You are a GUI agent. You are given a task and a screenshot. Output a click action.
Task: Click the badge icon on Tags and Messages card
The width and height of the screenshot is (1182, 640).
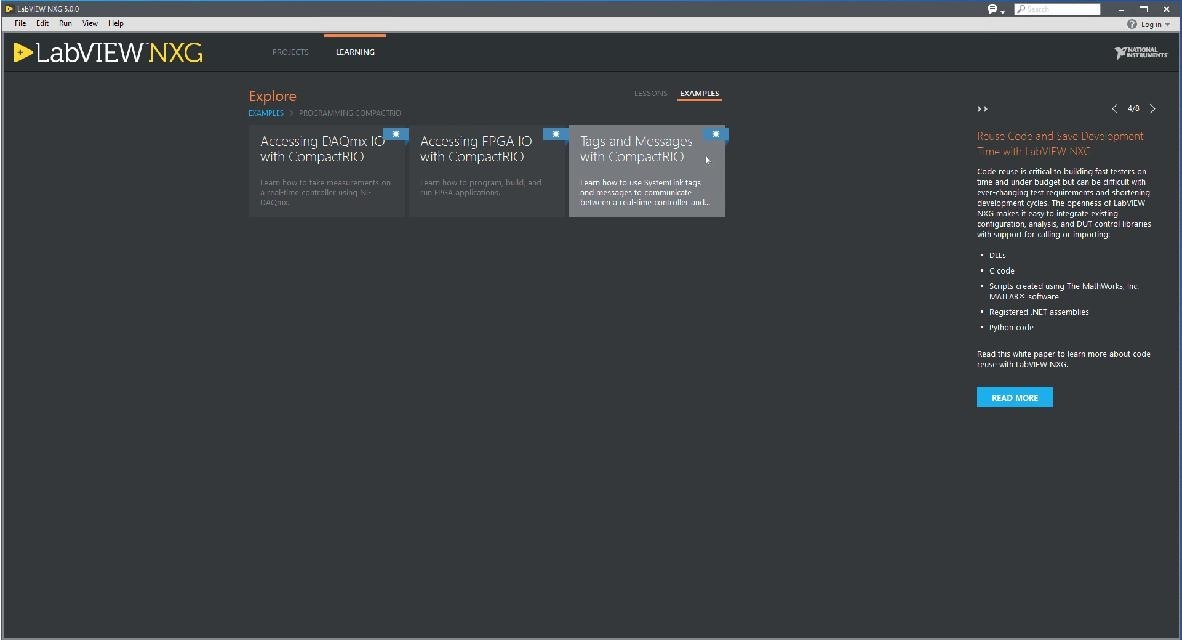click(715, 134)
